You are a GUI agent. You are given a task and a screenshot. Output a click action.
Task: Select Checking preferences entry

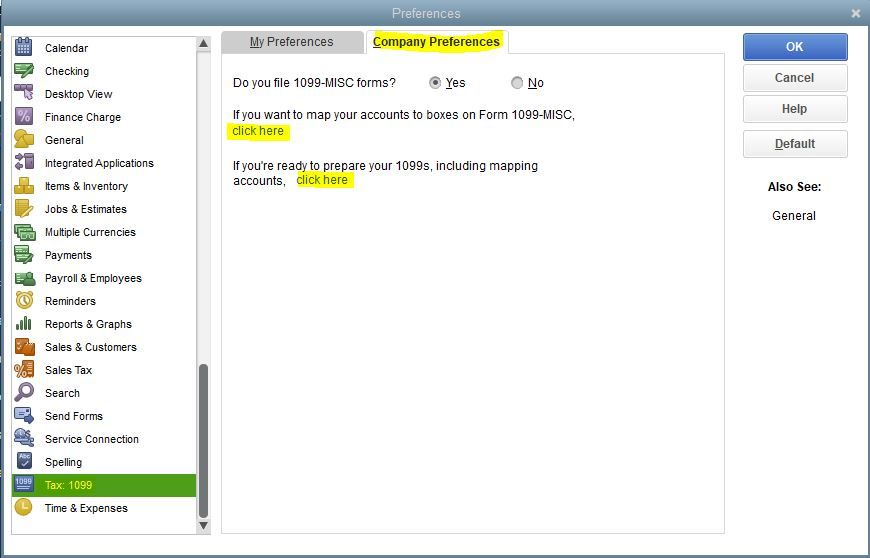point(104,71)
